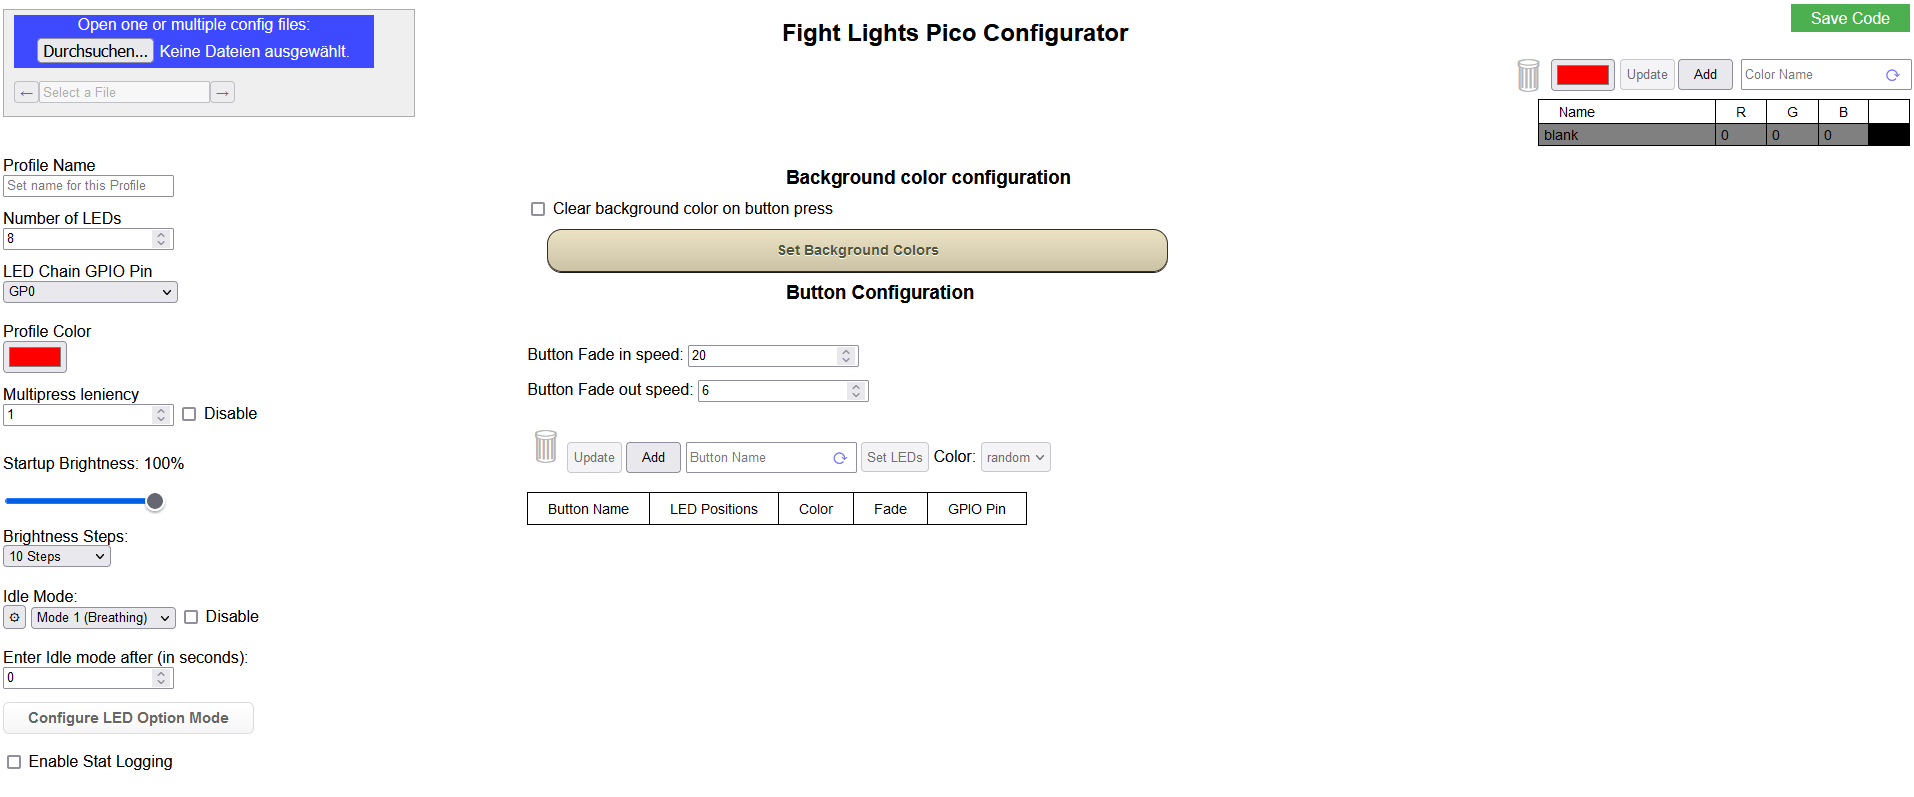The image size is (1914, 797).
Task: Open the Profile Color red swatch
Action: click(x=35, y=357)
